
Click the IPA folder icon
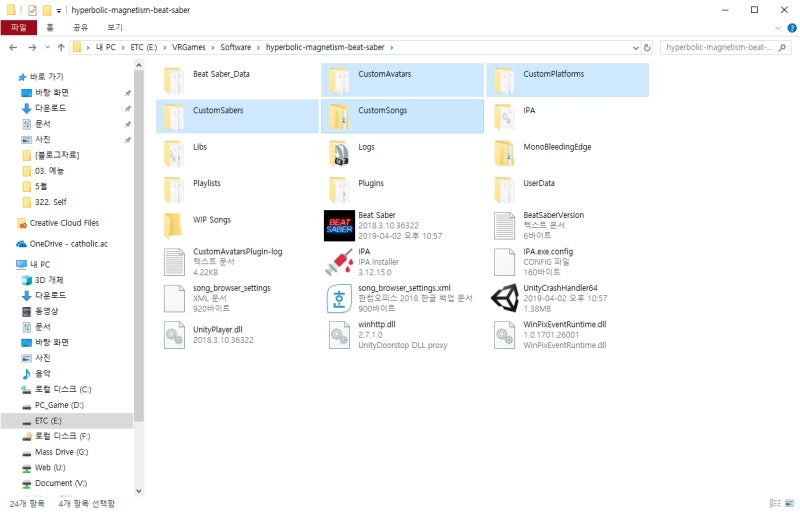[504, 117]
